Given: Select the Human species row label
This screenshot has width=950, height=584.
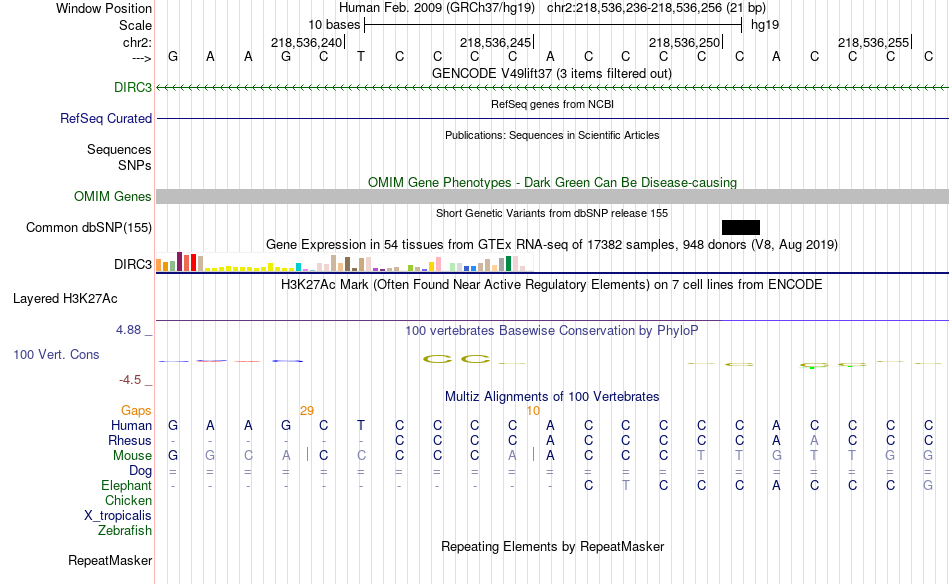Looking at the screenshot, I should 131,425.
